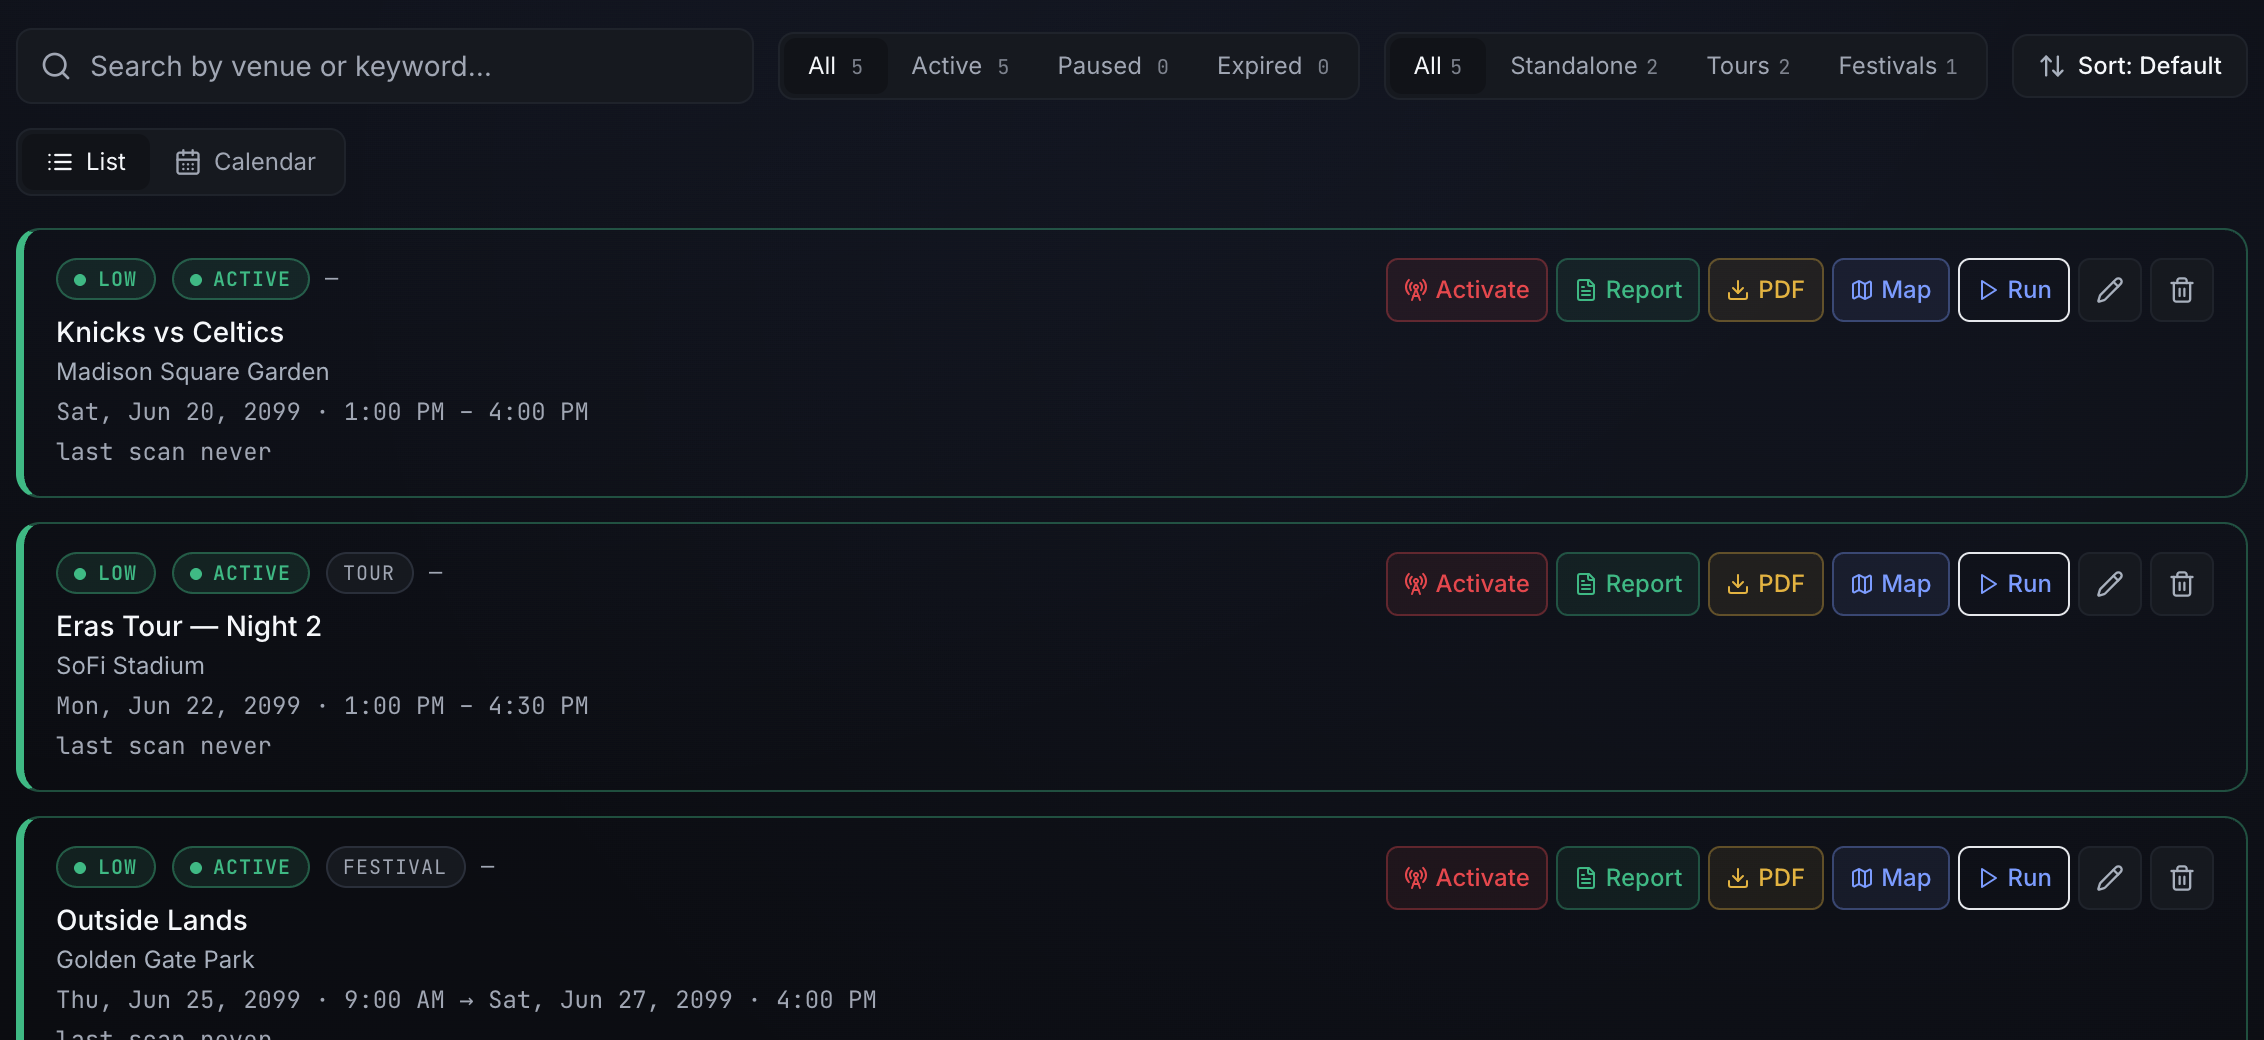
Task: Select the All 5 event type tab
Action: pos(1437,66)
